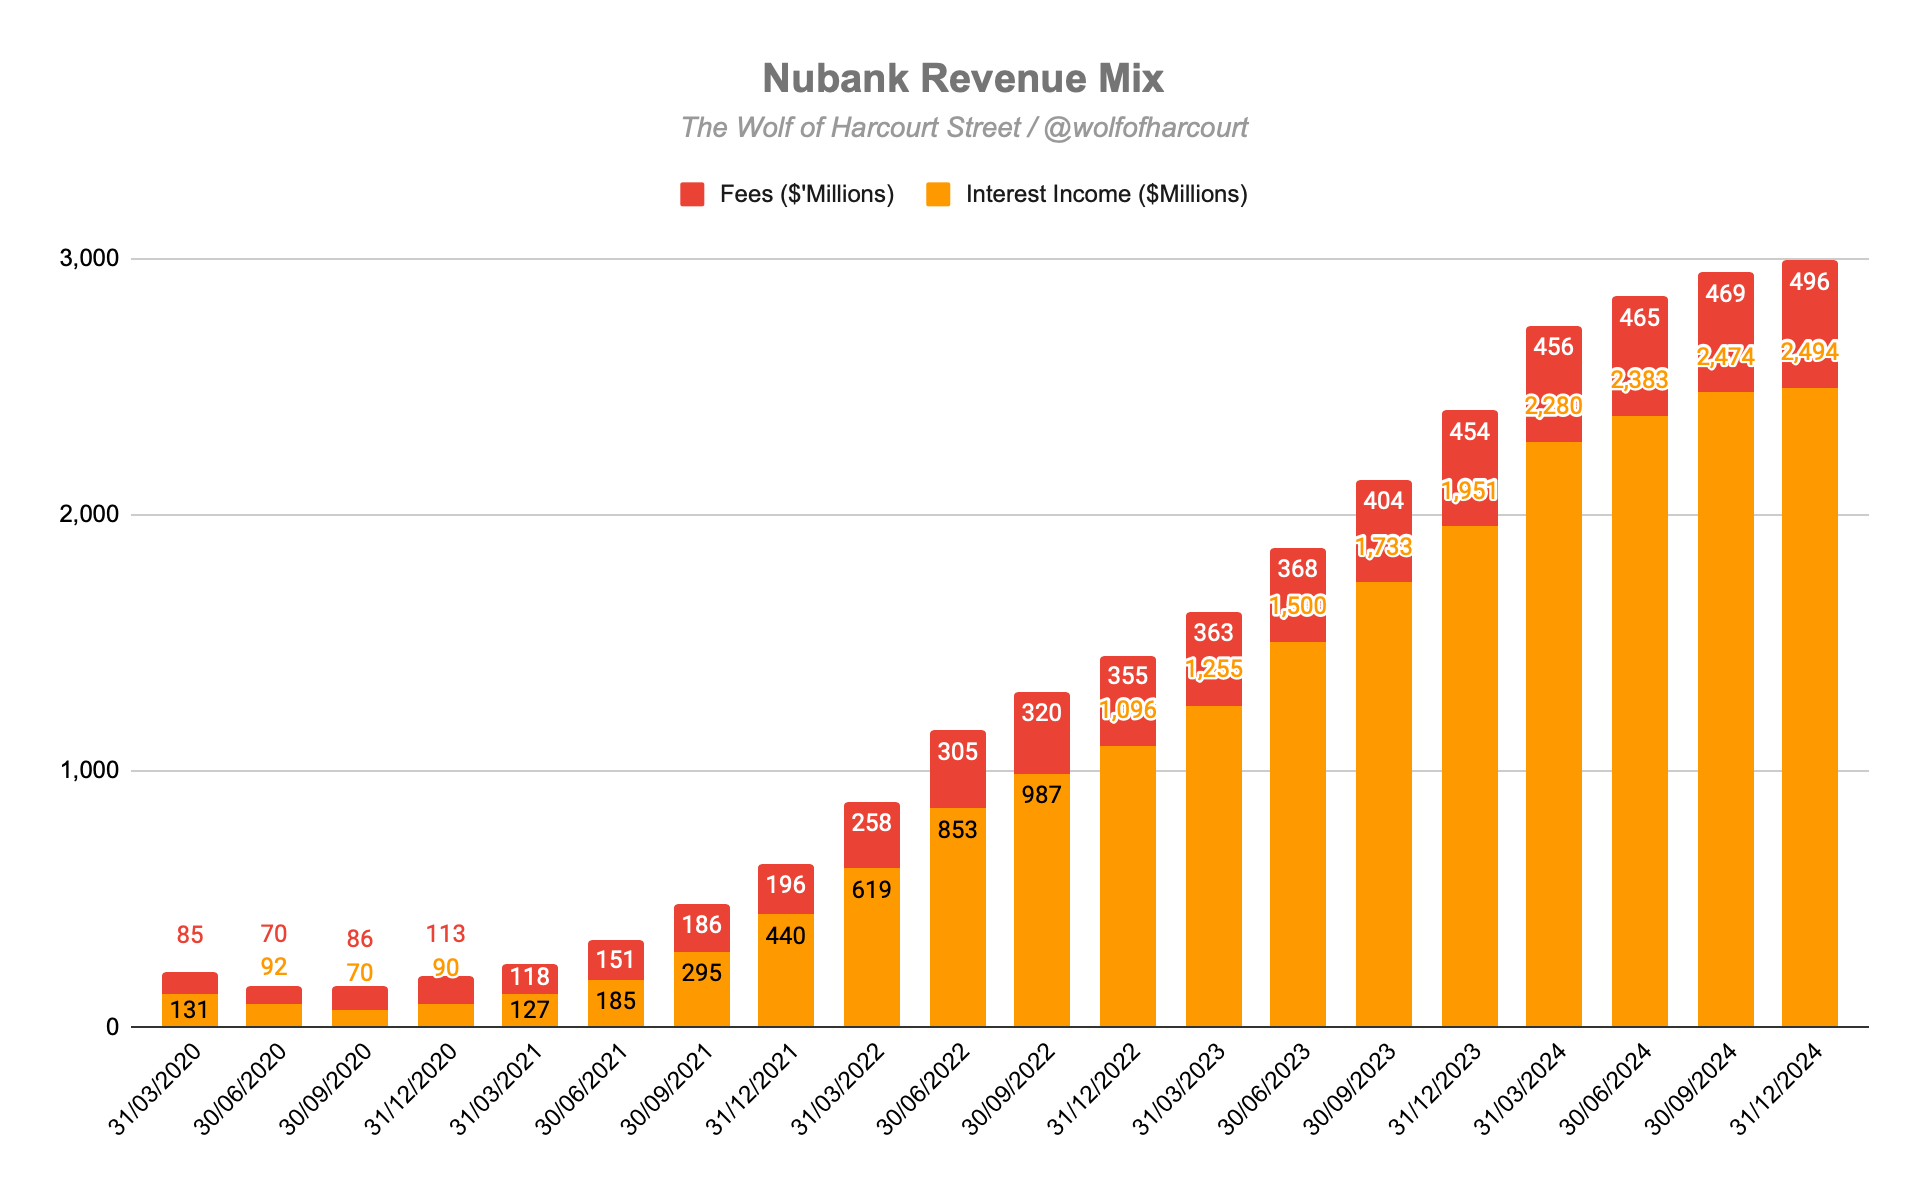Click the 31/12/2021 x-axis date label
The image size is (1928, 1192).
[752, 1090]
